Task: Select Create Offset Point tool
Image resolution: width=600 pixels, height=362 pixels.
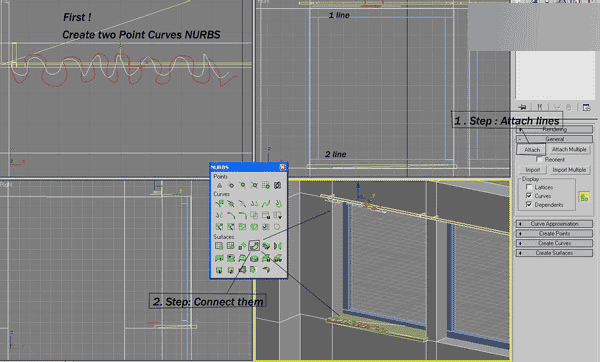Action: coord(231,185)
